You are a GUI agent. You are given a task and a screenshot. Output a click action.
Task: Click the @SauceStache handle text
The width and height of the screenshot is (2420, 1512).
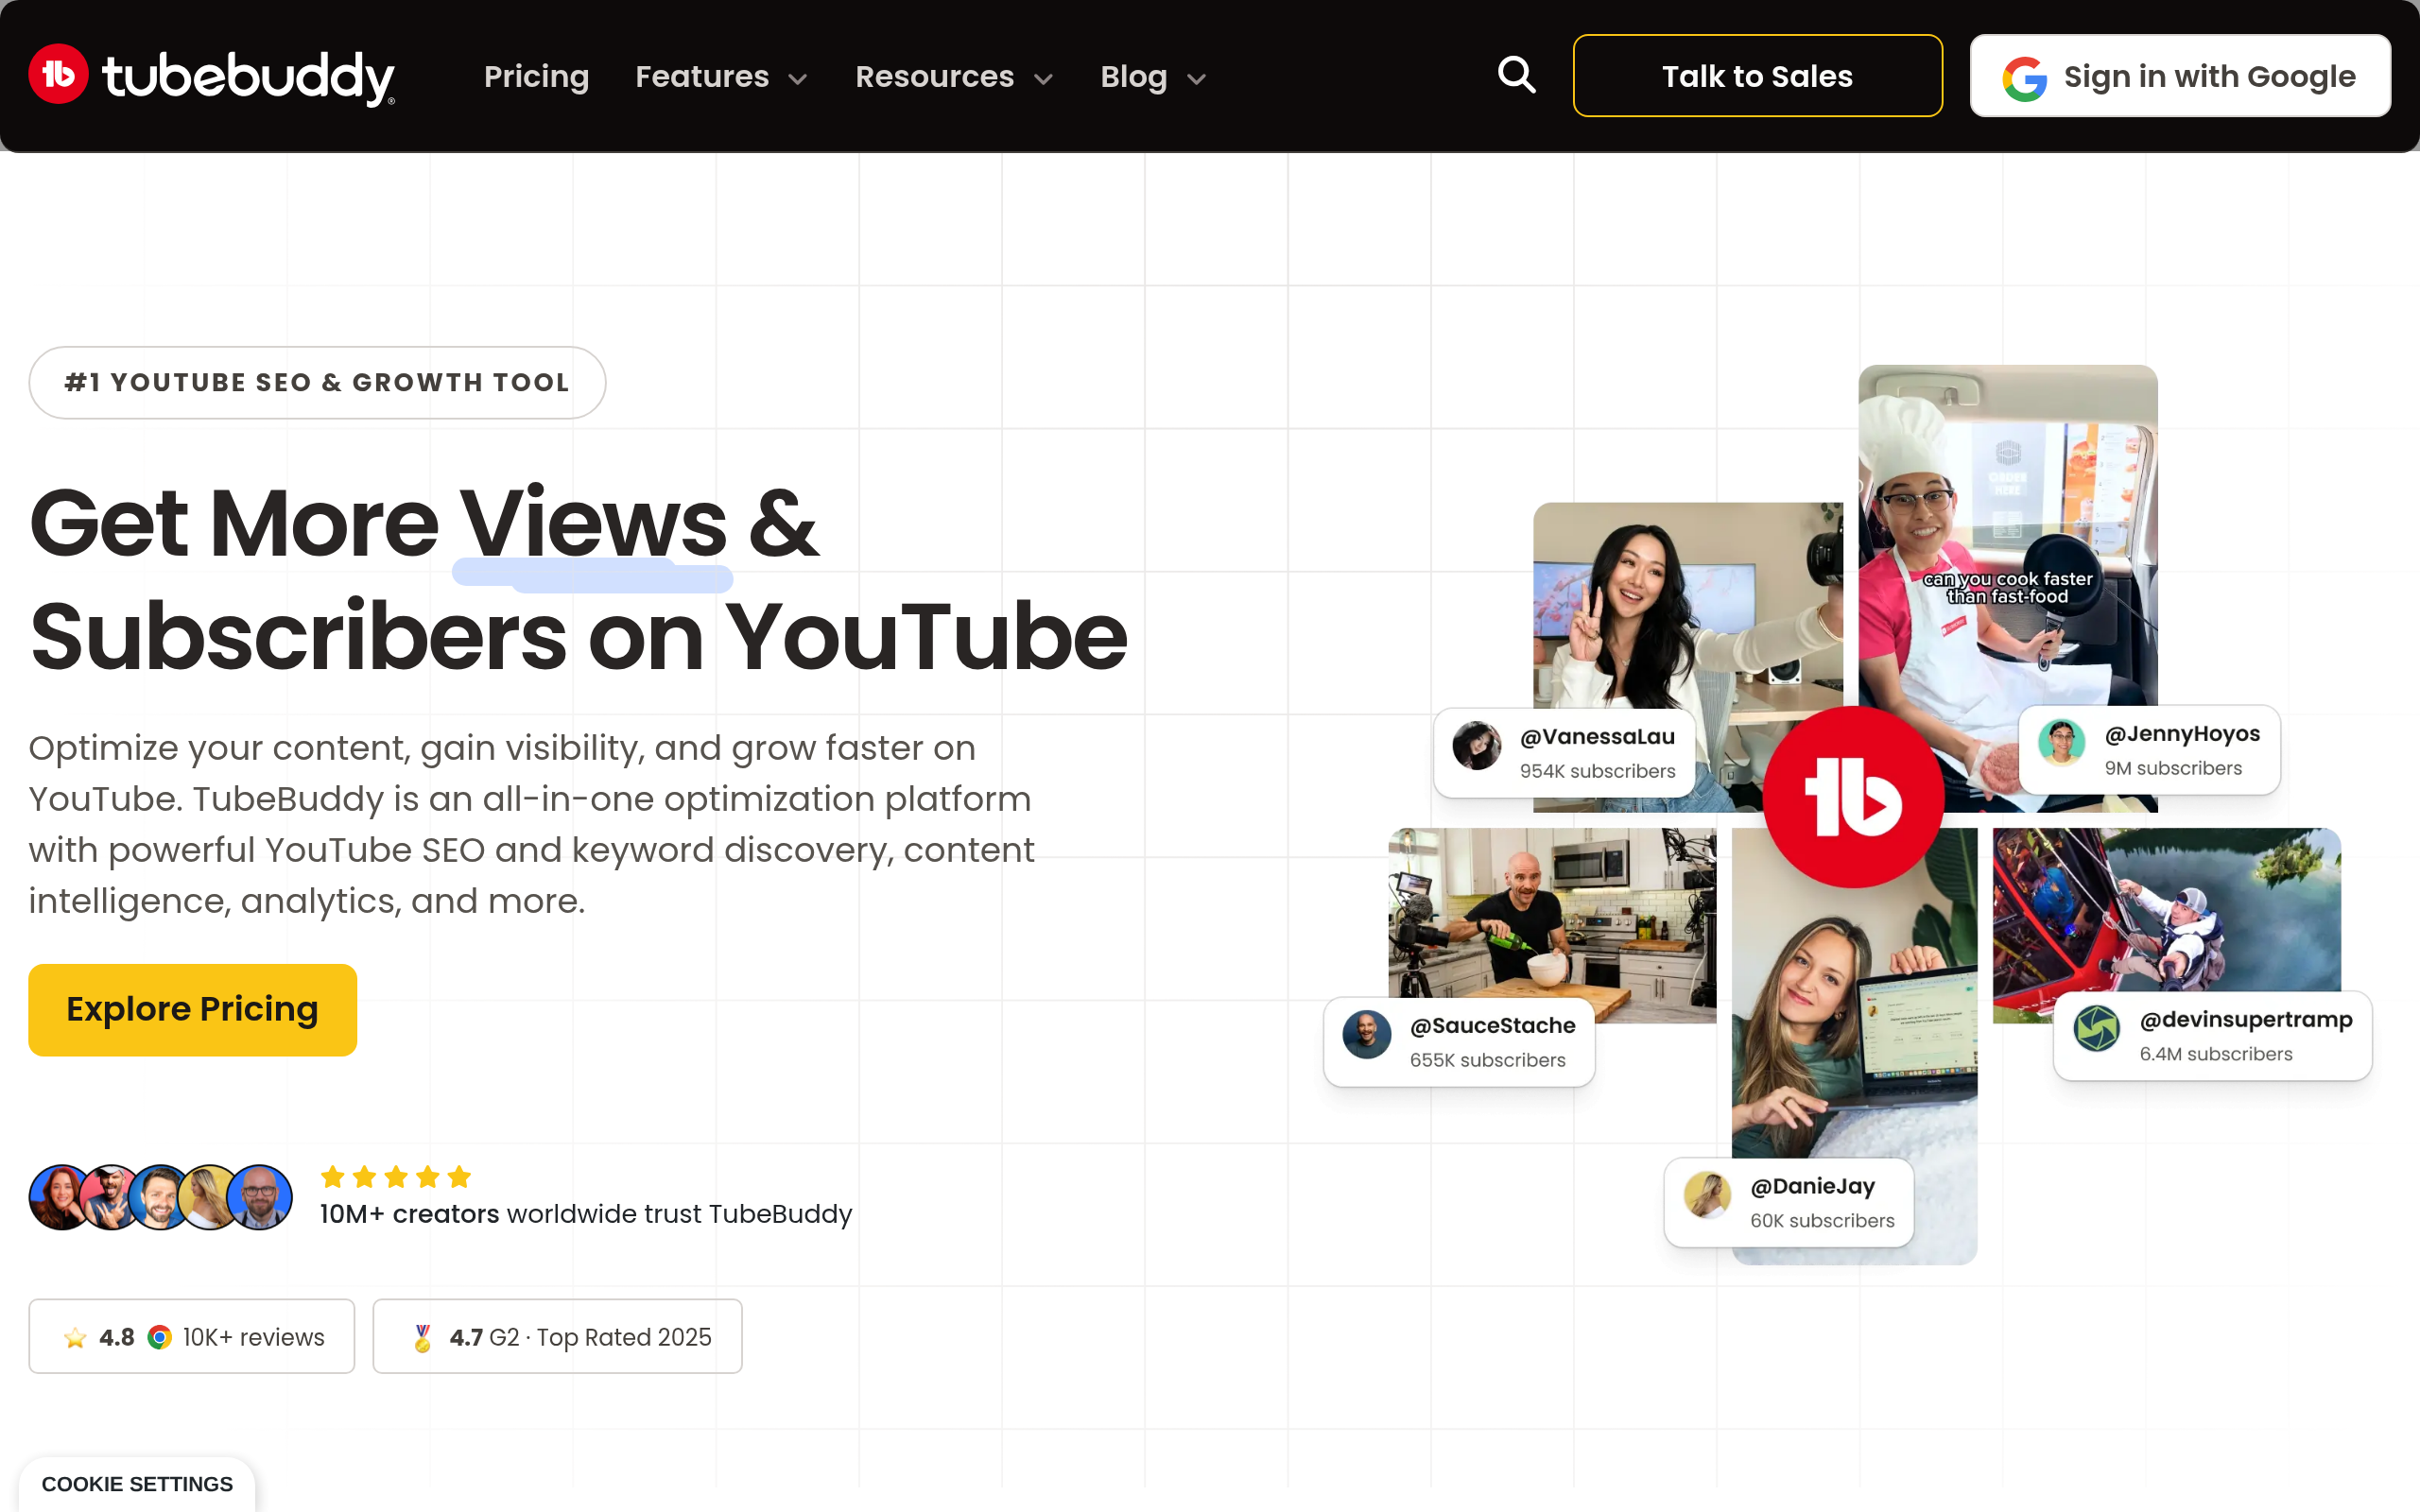point(1492,1026)
